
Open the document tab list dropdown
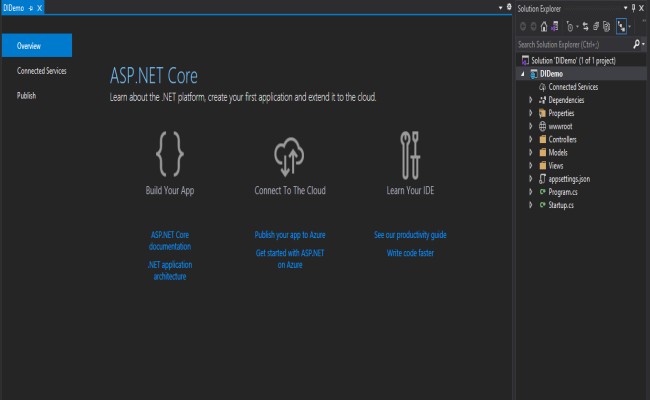point(500,8)
